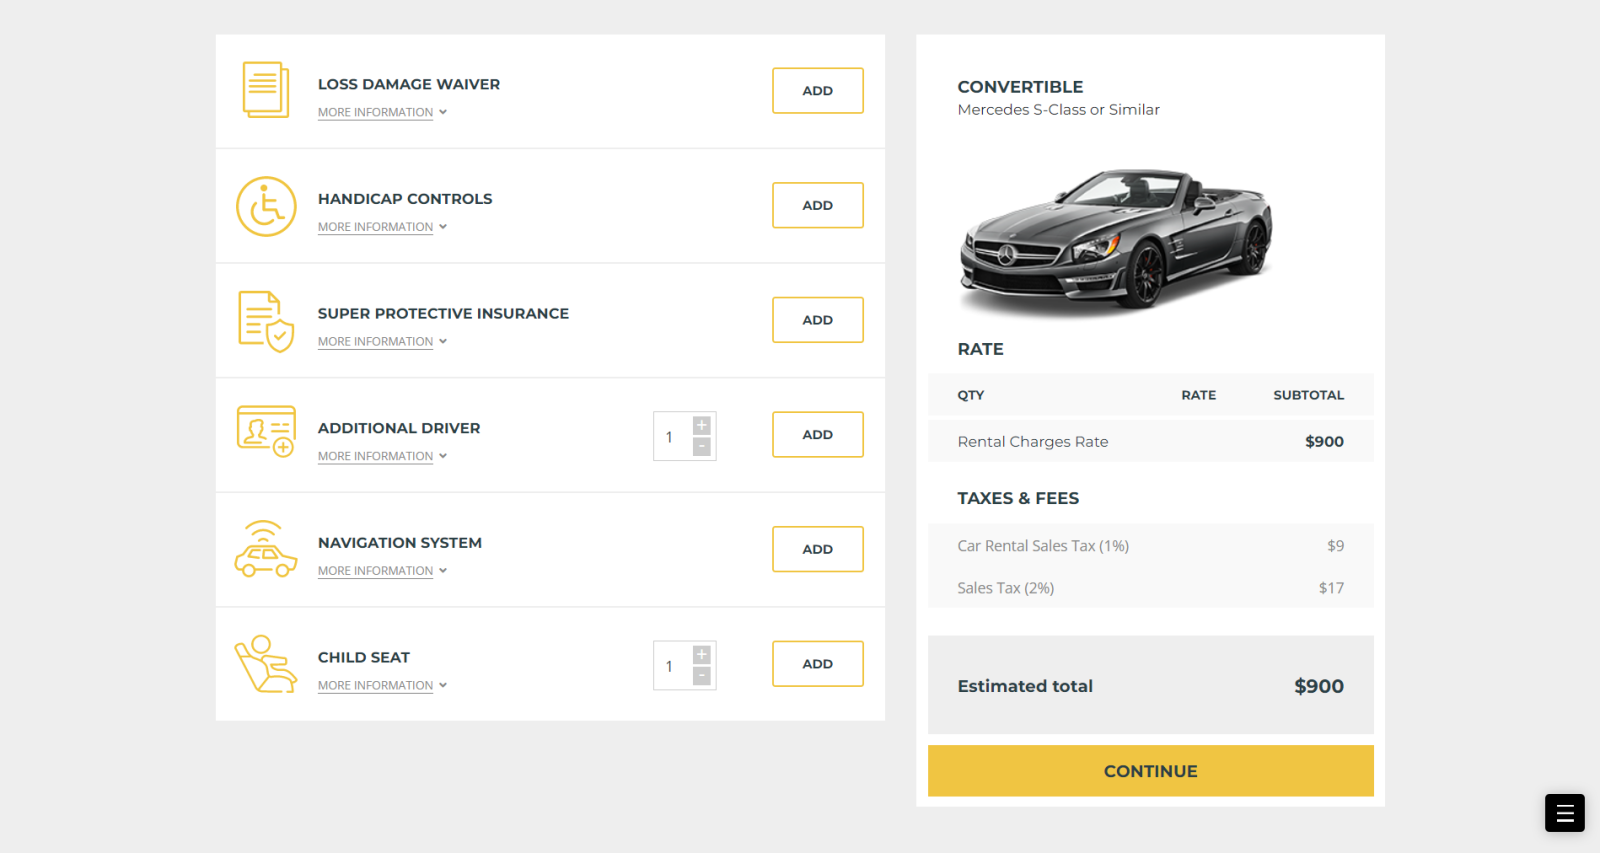1600x853 pixels.
Task: Add the Navigation System option
Action: tap(818, 549)
